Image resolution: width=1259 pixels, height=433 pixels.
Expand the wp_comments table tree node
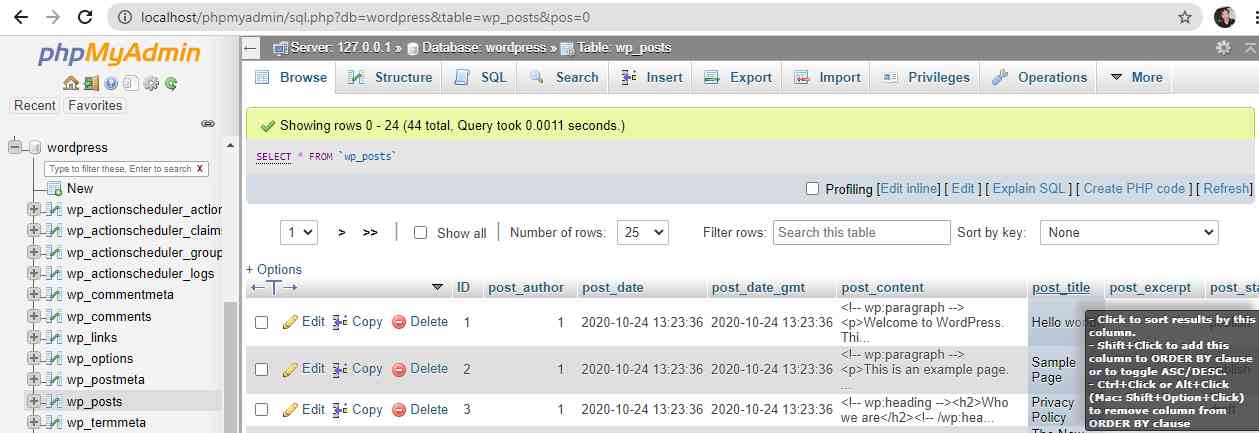coord(34,316)
